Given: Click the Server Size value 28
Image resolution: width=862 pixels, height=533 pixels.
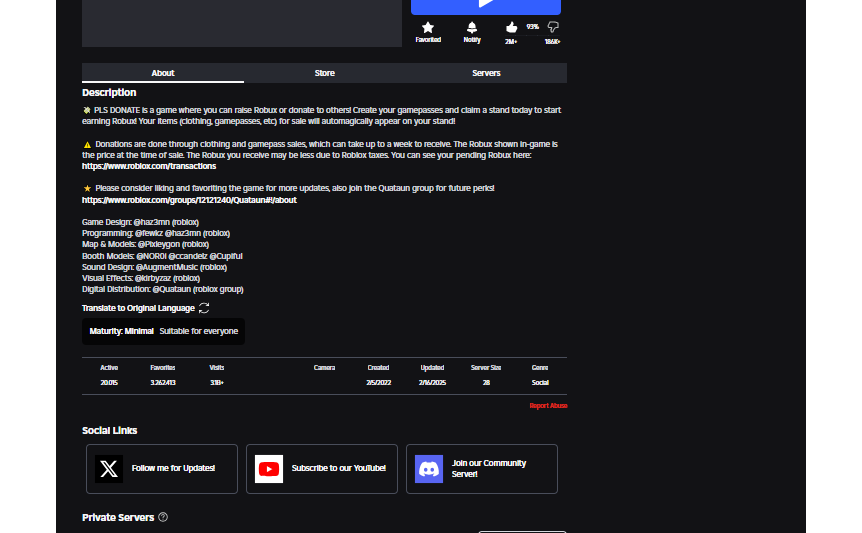Looking at the screenshot, I should point(486,382).
